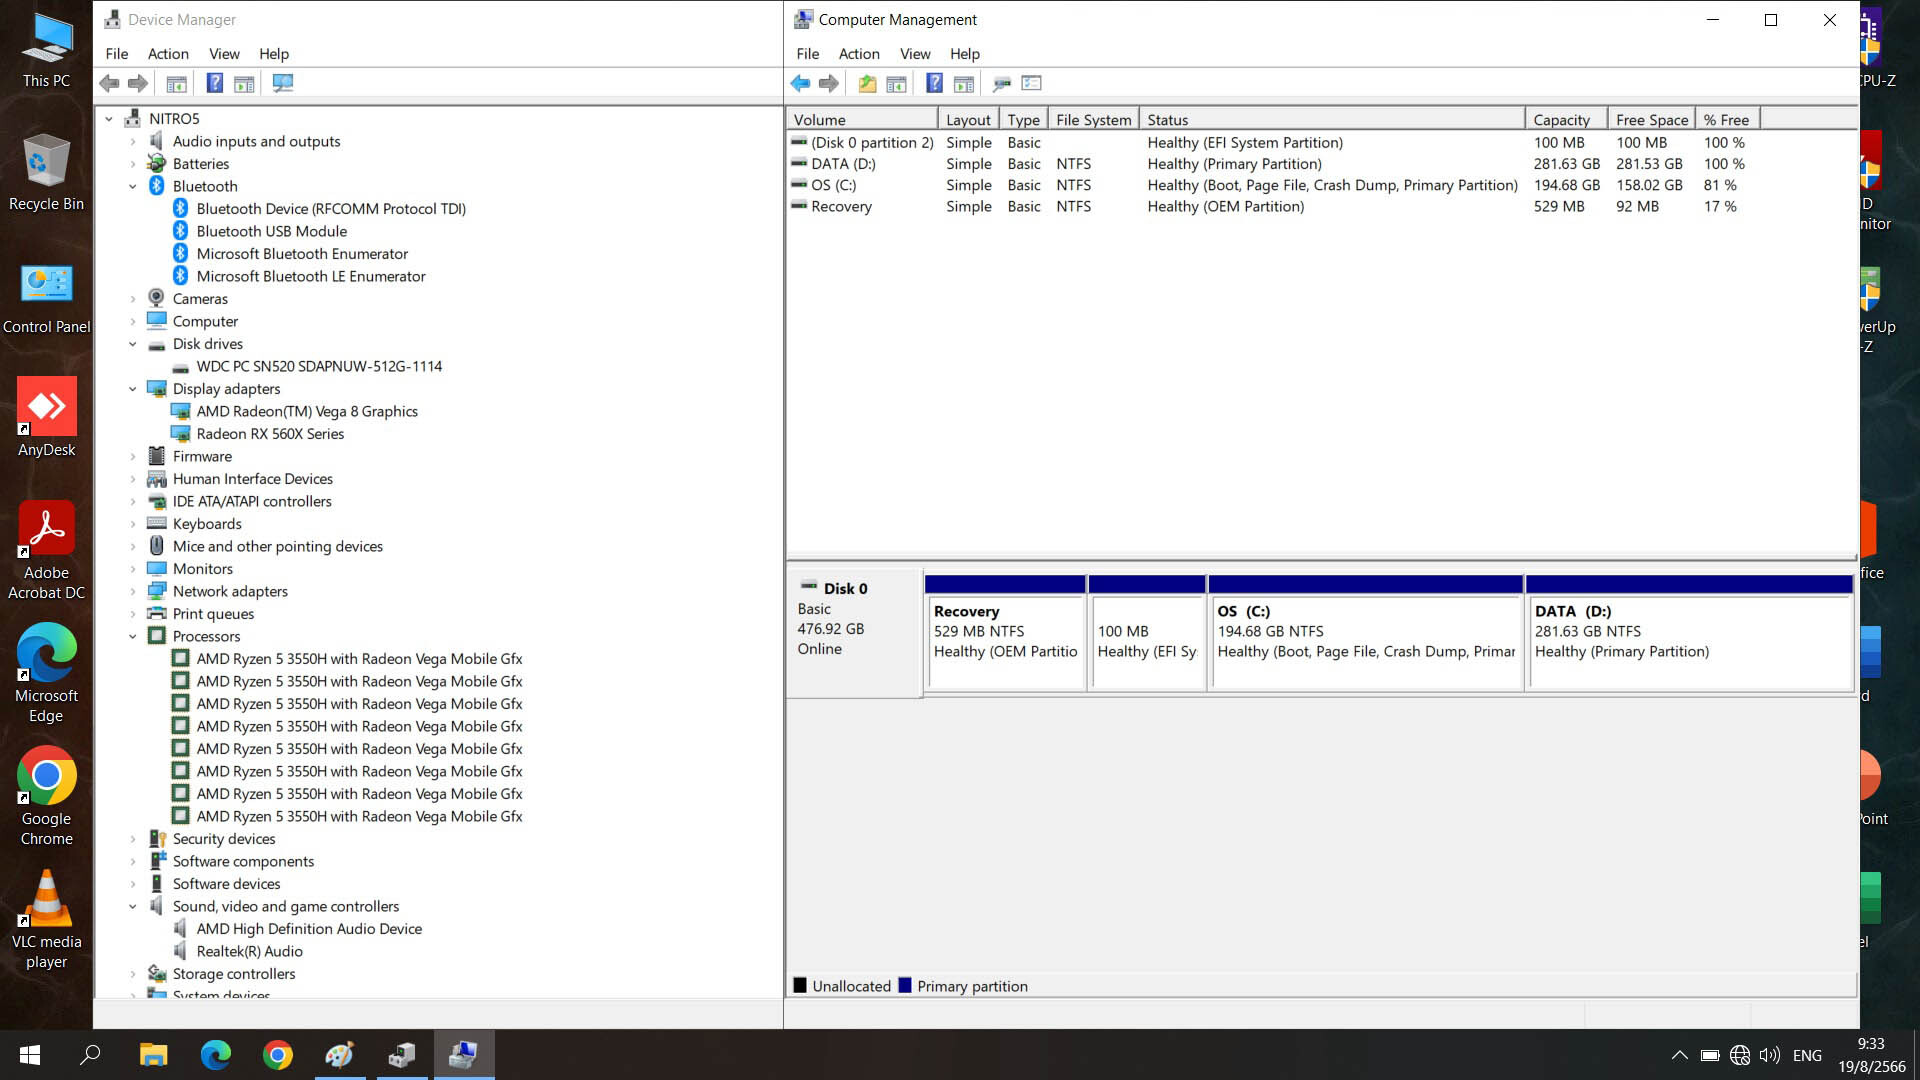Viewport: 1920px width, 1080px height.
Task: Open Help menu in Device Manager
Action: 274,54
